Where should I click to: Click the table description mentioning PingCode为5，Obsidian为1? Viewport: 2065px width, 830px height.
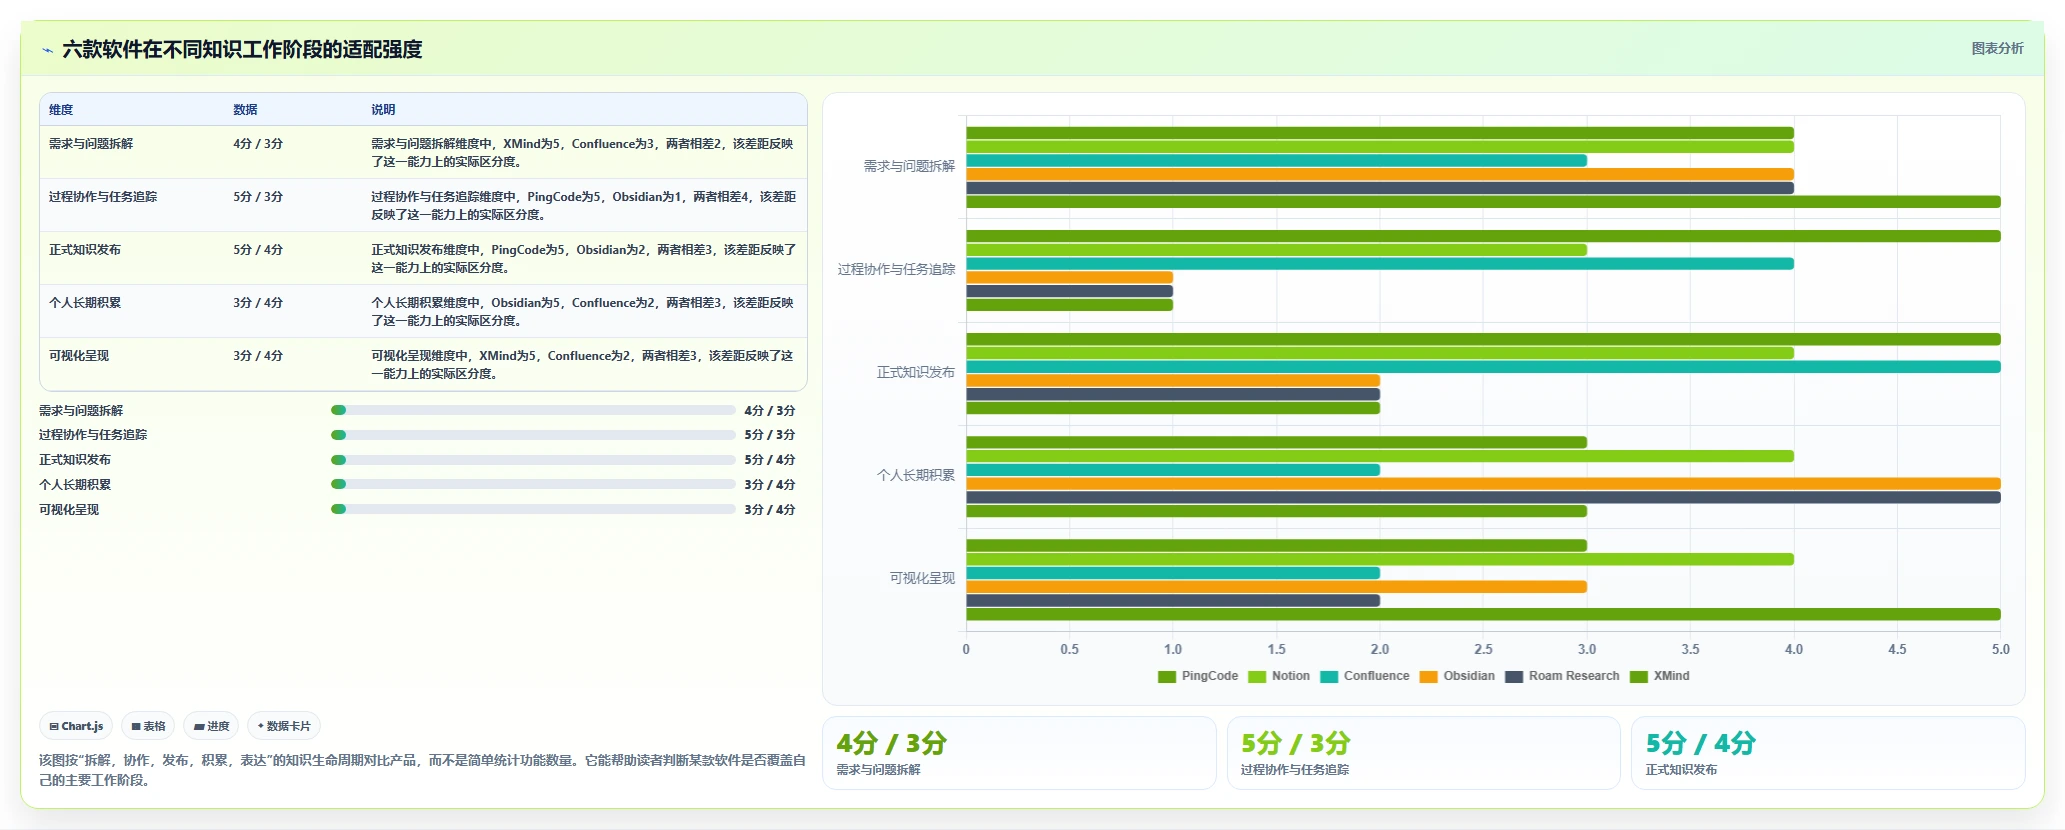584,206
